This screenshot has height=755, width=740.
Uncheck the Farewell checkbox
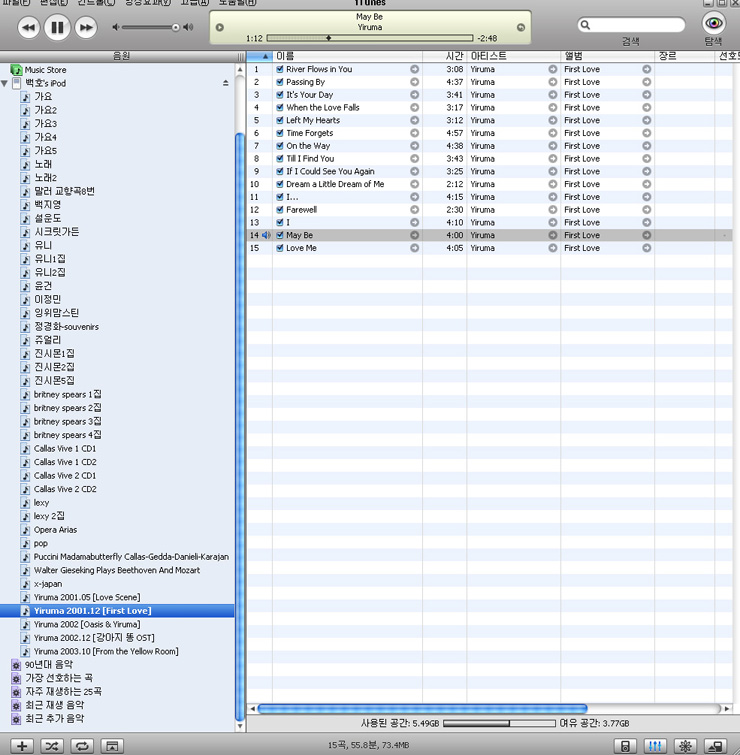(x=280, y=210)
